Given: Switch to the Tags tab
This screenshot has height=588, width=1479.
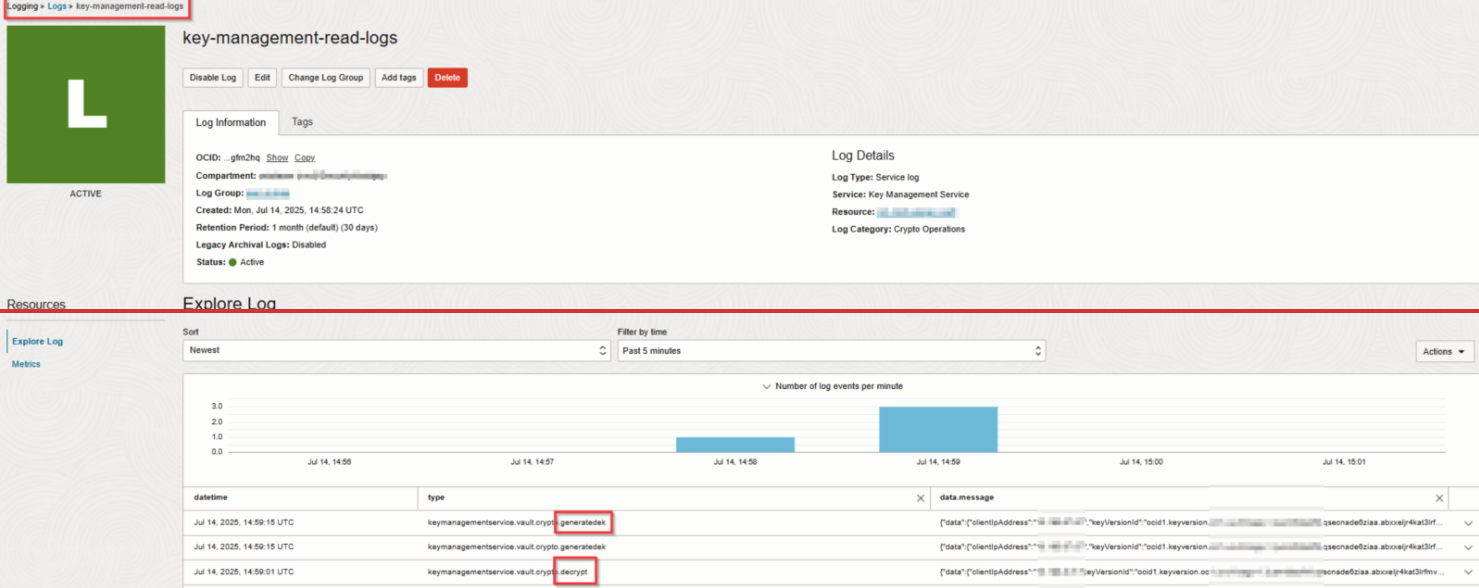Looking at the screenshot, I should tap(302, 121).
